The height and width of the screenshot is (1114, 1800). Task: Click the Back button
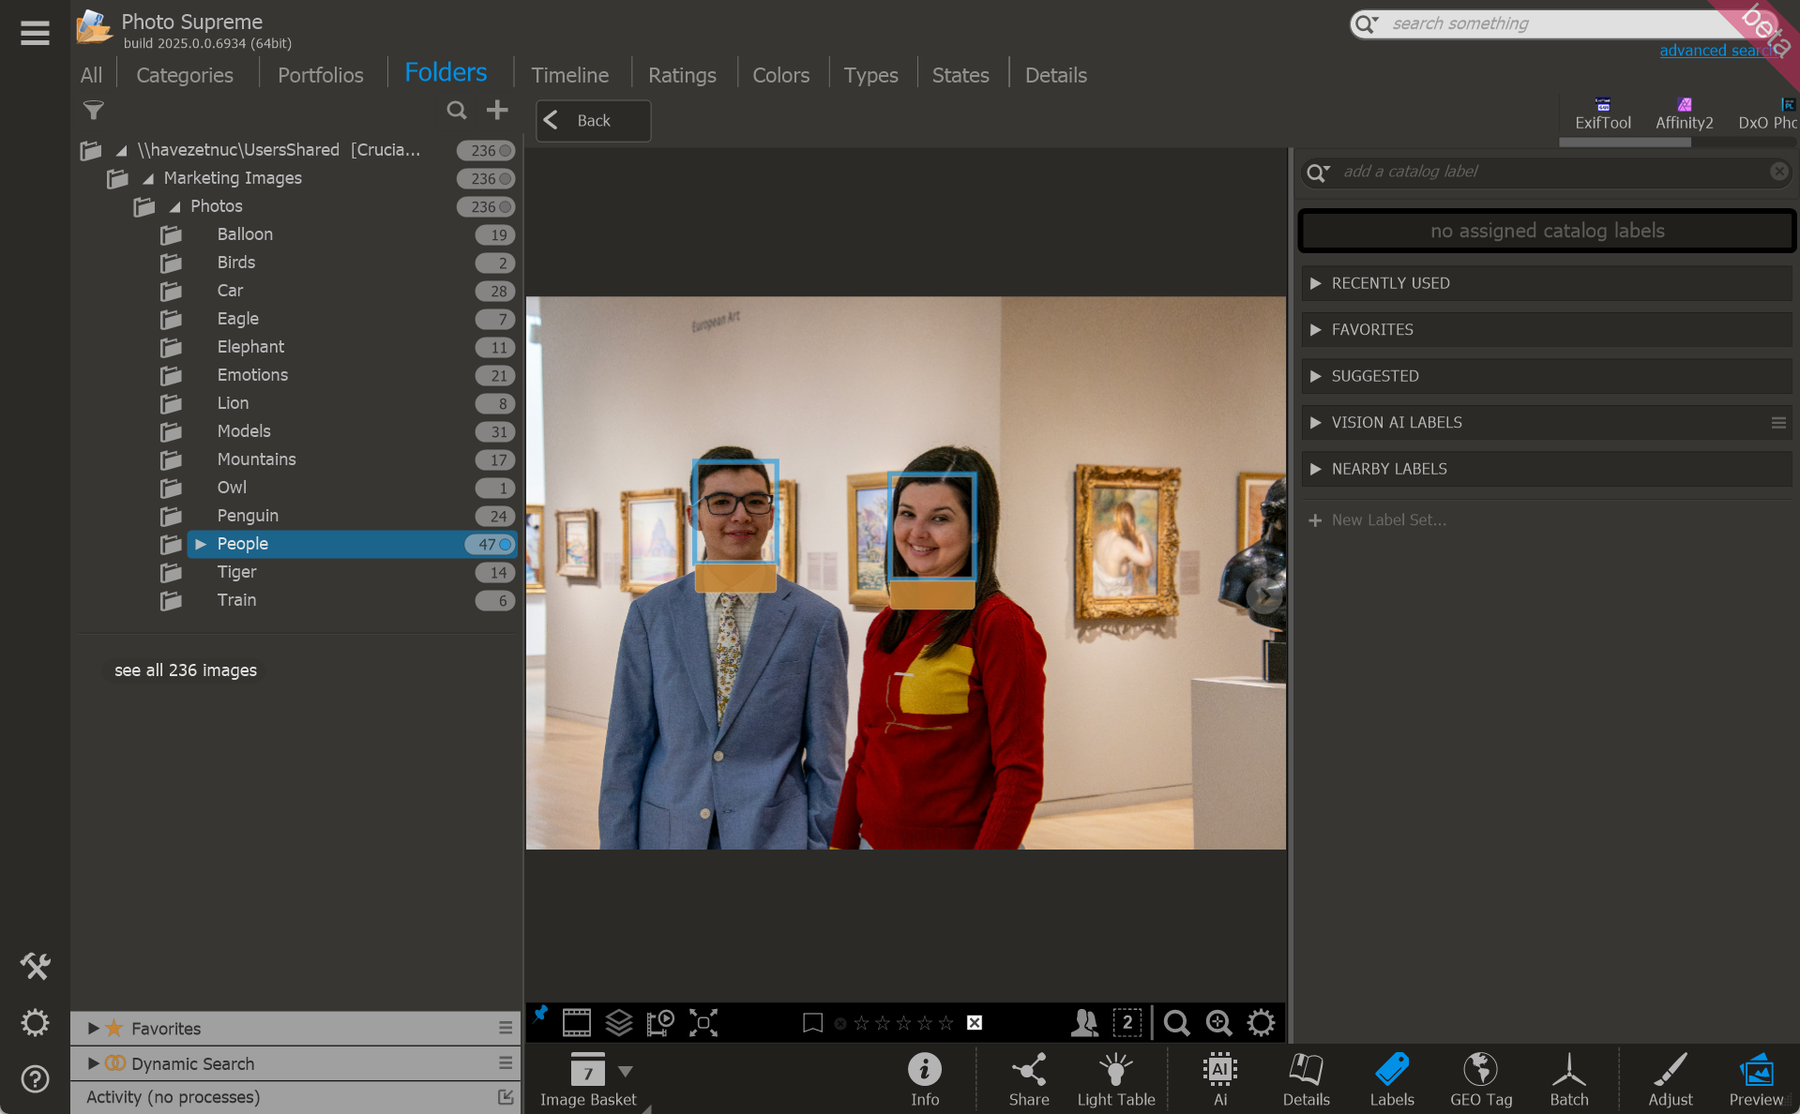(593, 121)
